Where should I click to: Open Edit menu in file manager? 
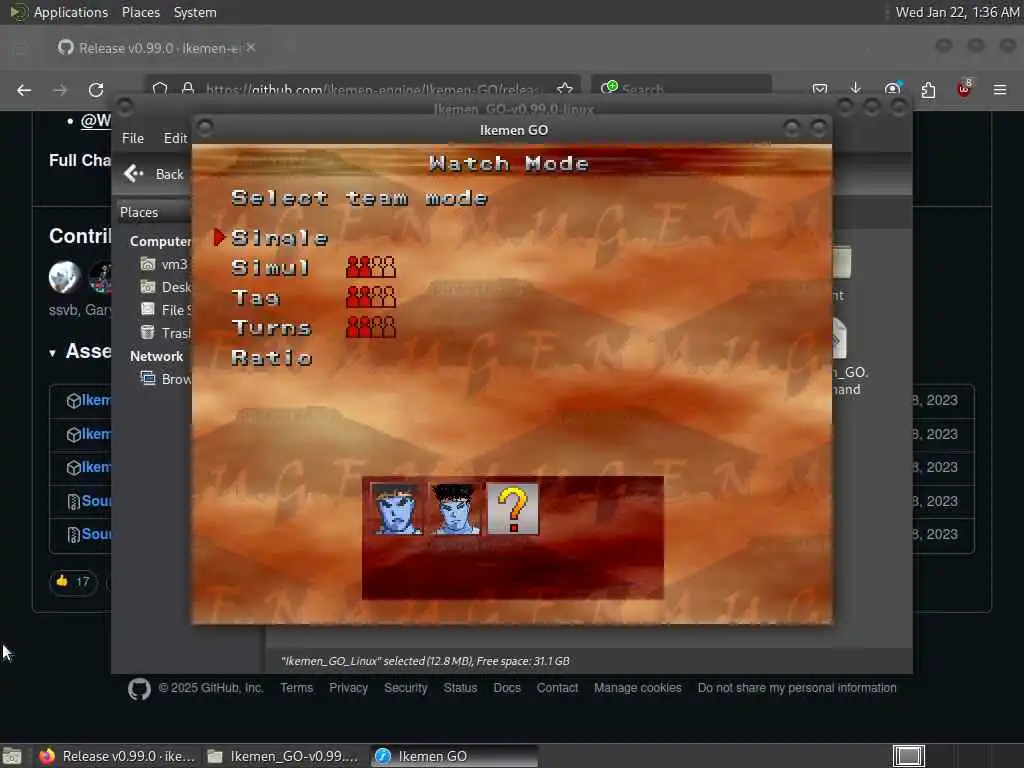tap(175, 138)
